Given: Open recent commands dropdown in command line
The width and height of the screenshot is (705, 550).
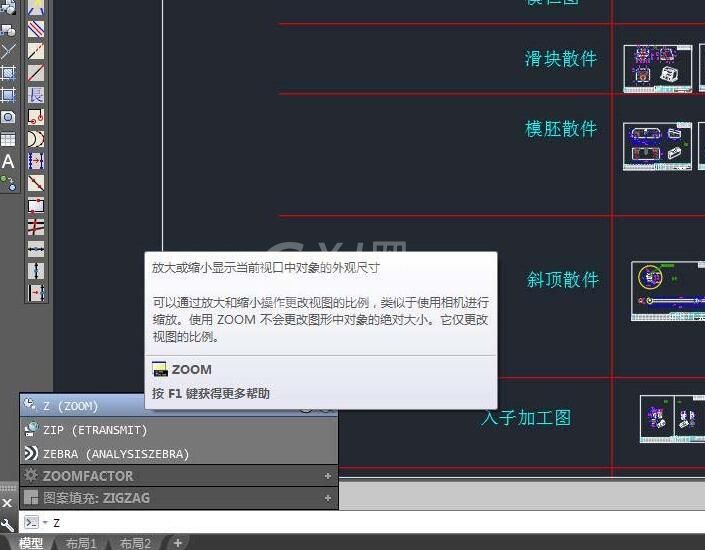Looking at the screenshot, I should (45, 523).
